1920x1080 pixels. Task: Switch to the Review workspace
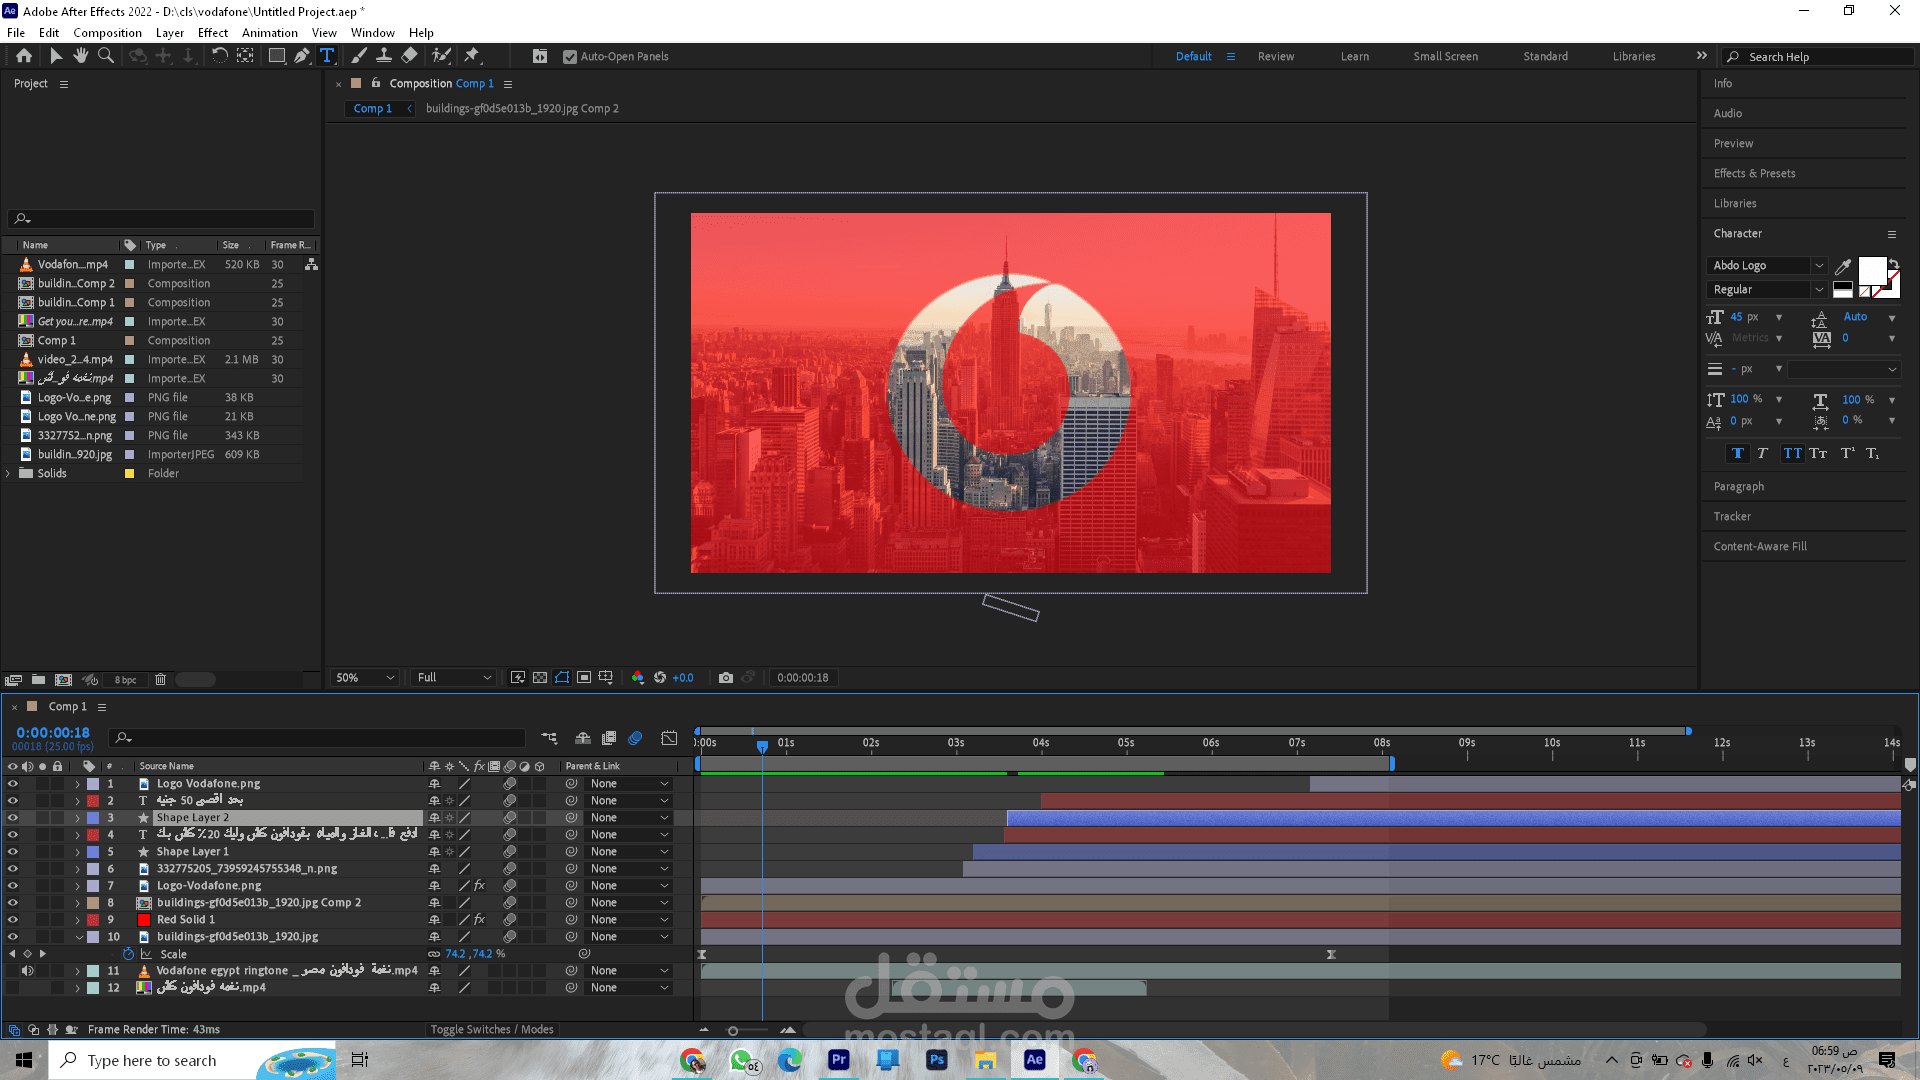click(x=1276, y=57)
